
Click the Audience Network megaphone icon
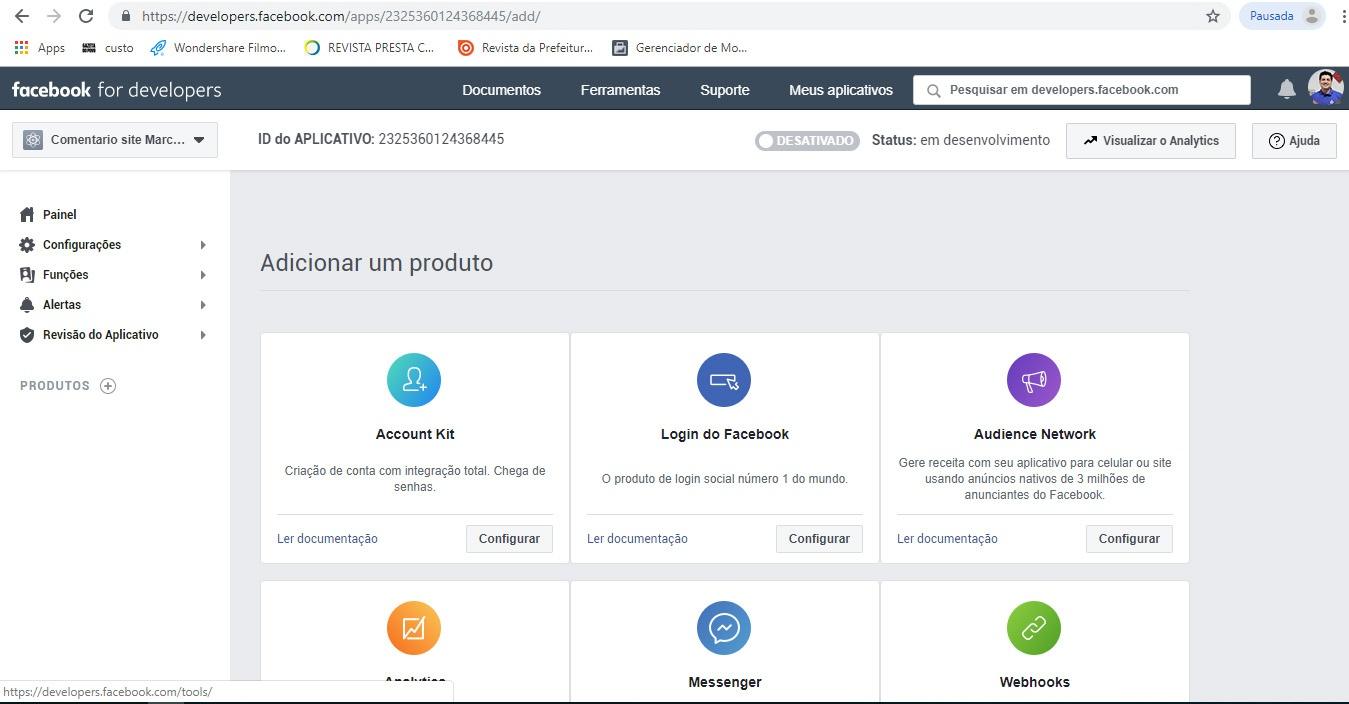click(1034, 380)
